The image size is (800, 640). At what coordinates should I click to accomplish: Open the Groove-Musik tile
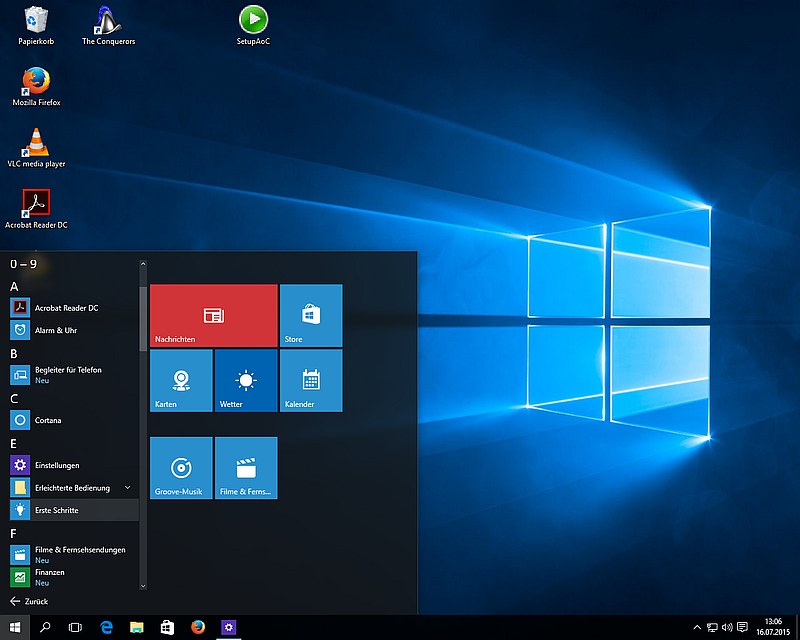181,468
